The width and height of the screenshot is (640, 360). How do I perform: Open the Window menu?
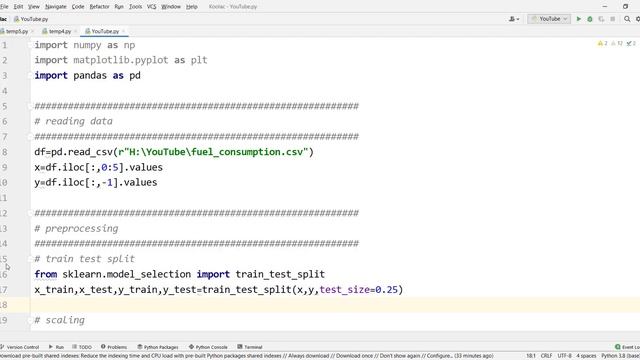171,7
